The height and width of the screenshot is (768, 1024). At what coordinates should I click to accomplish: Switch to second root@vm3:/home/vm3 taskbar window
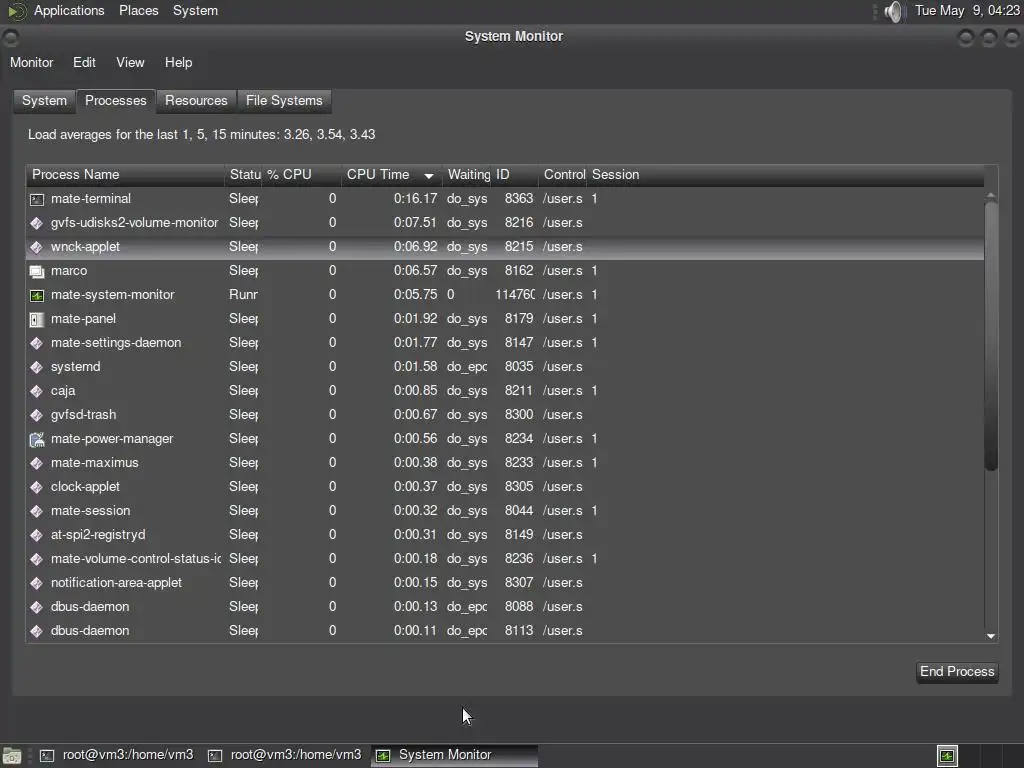(x=285, y=756)
